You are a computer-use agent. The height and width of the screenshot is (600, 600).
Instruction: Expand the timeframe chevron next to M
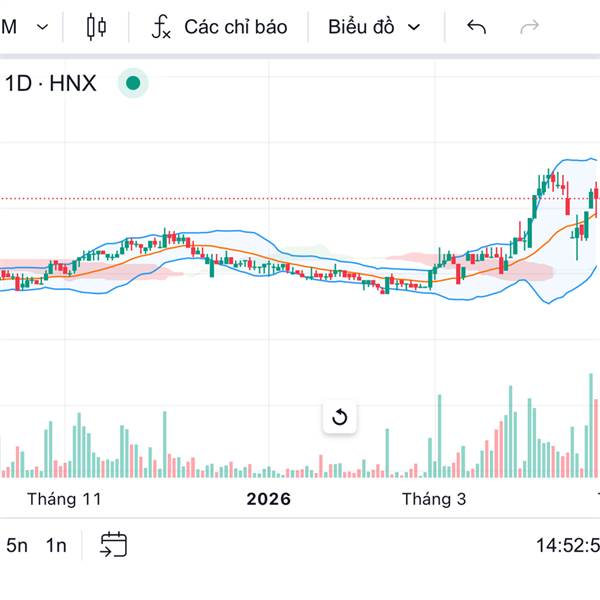(x=41, y=27)
